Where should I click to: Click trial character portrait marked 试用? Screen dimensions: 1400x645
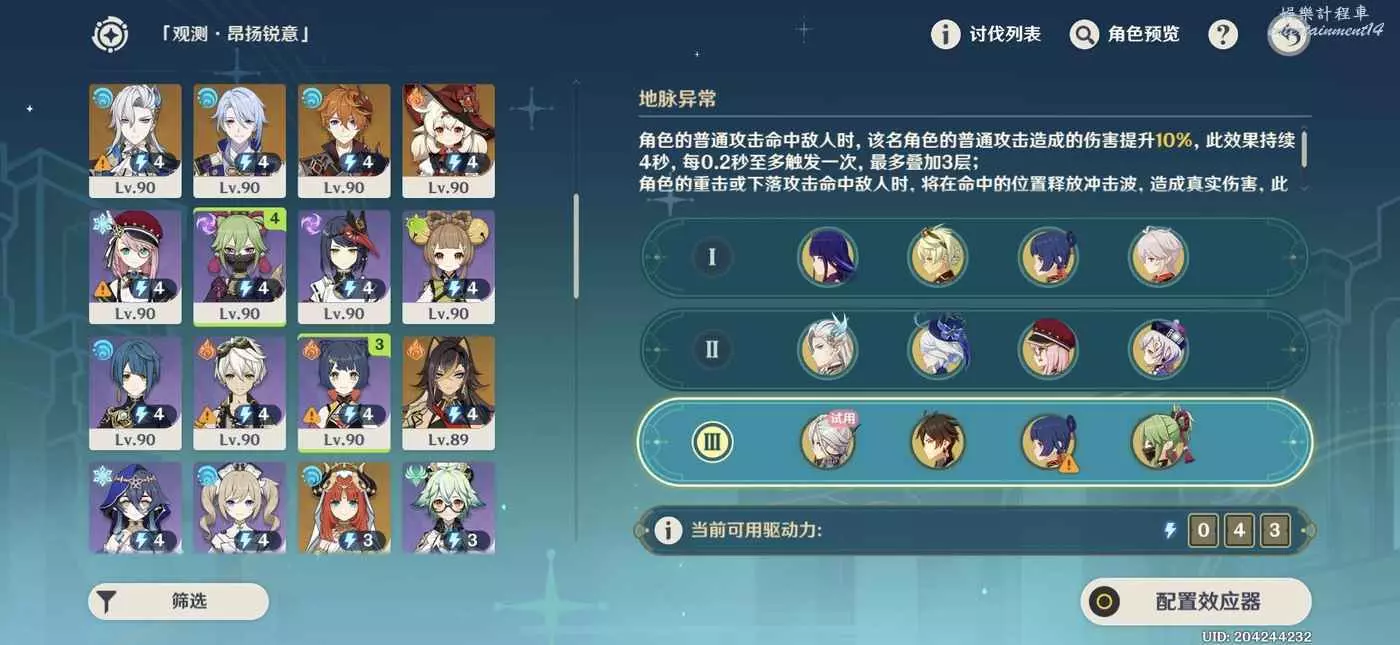(x=827, y=442)
